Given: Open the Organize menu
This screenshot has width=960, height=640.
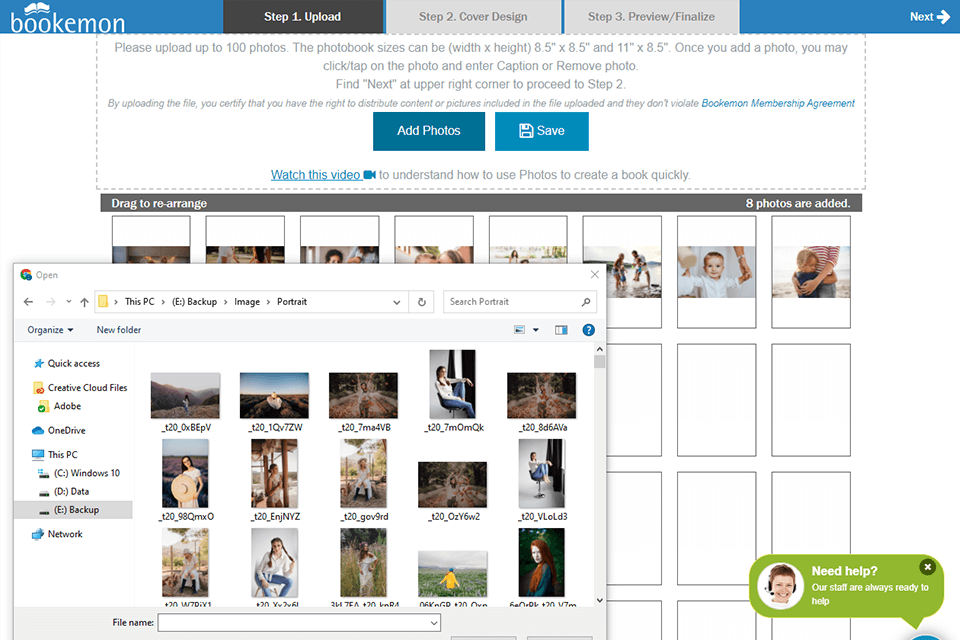Looking at the screenshot, I should tap(50, 330).
